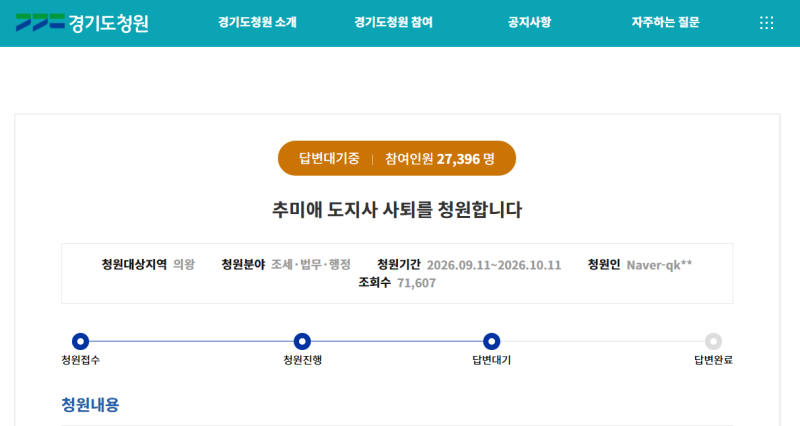The image size is (800, 426).
Task: Click the 청원기간 date range 2026.09.11~2026.10.11
Action: tap(494, 265)
